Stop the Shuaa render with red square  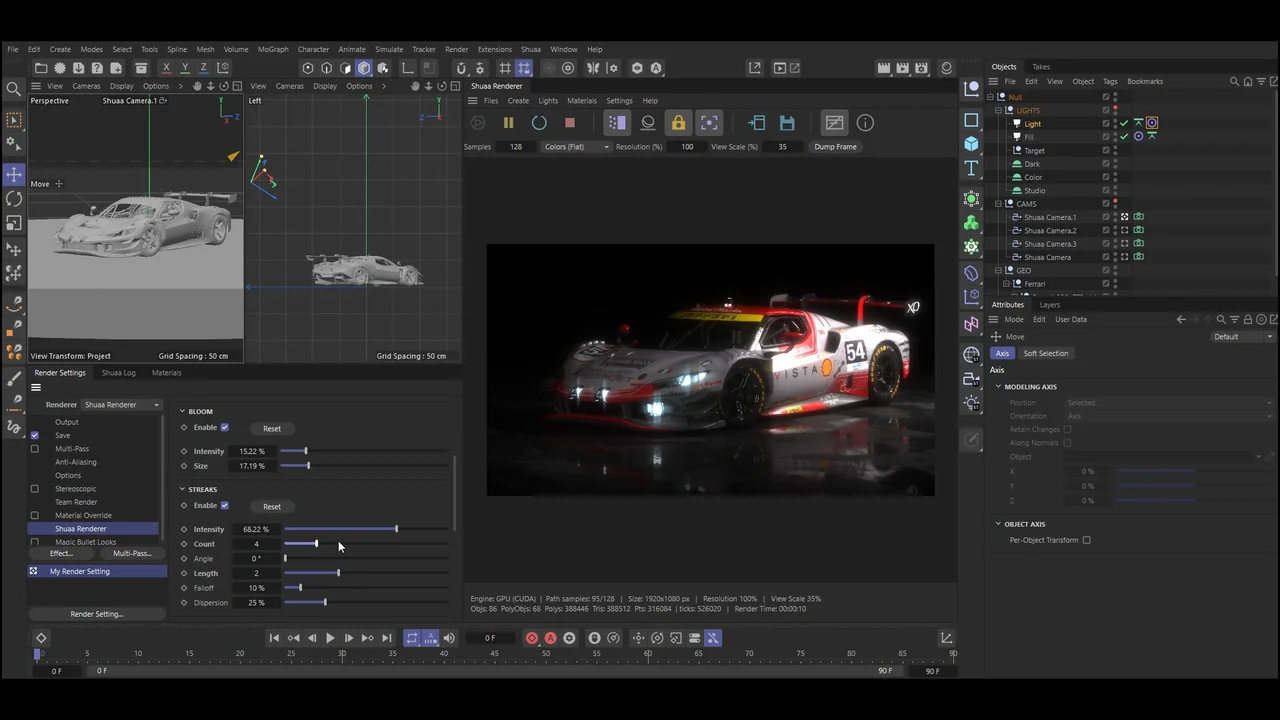[570, 123]
